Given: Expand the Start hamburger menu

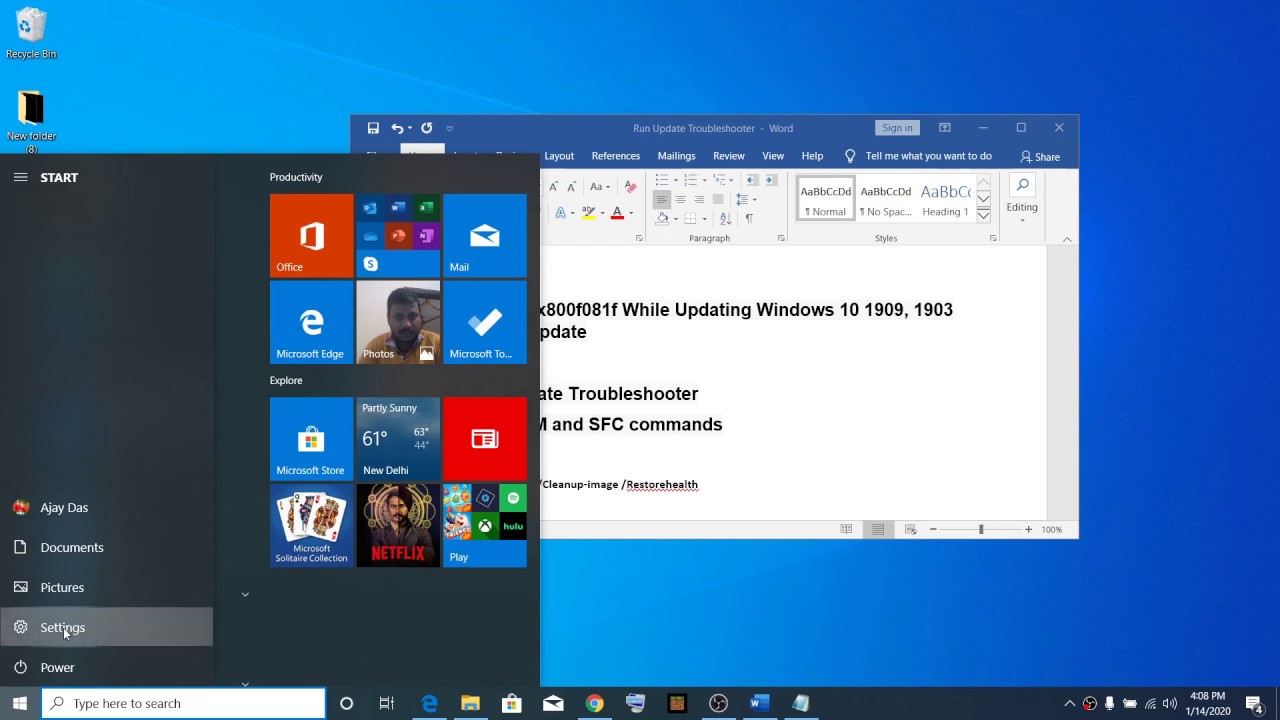Looking at the screenshot, I should tap(20, 177).
